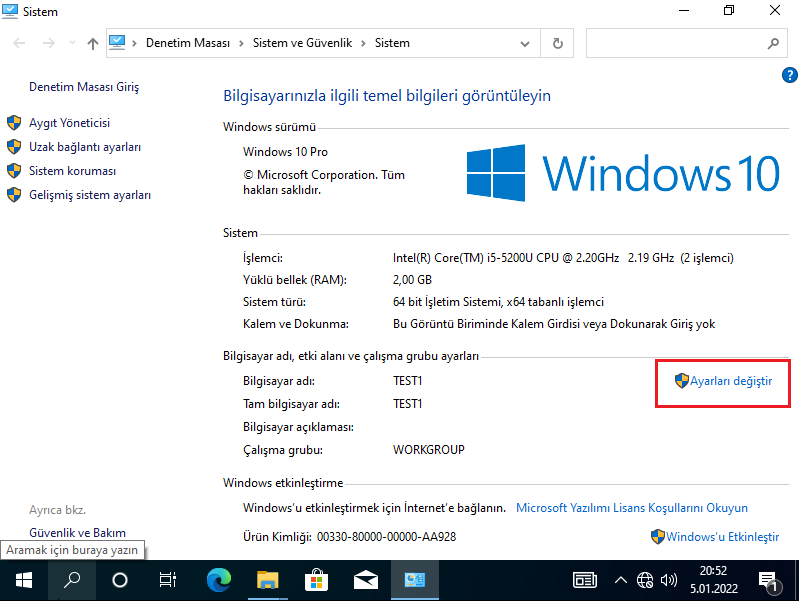The width and height of the screenshot is (799, 601).
Task: Click product ID 00330-80000-00000-AA928
Action: (x=386, y=537)
